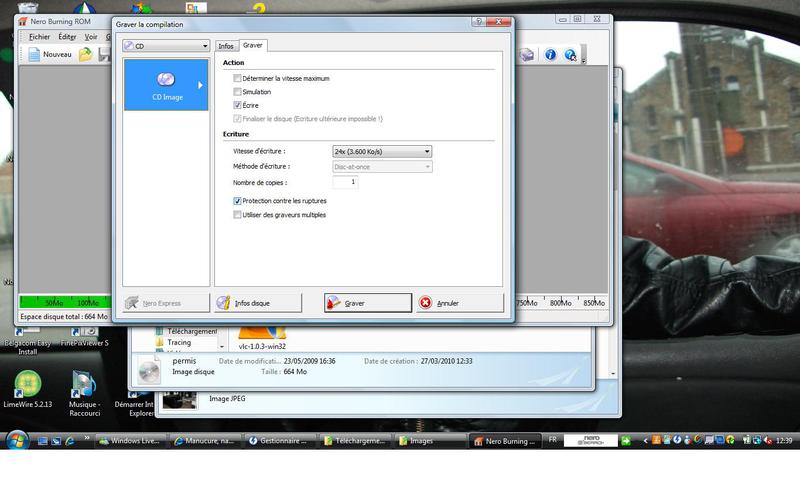Click the Nouveau toolbar icon
Screen dimensions: 800x483
50,55
